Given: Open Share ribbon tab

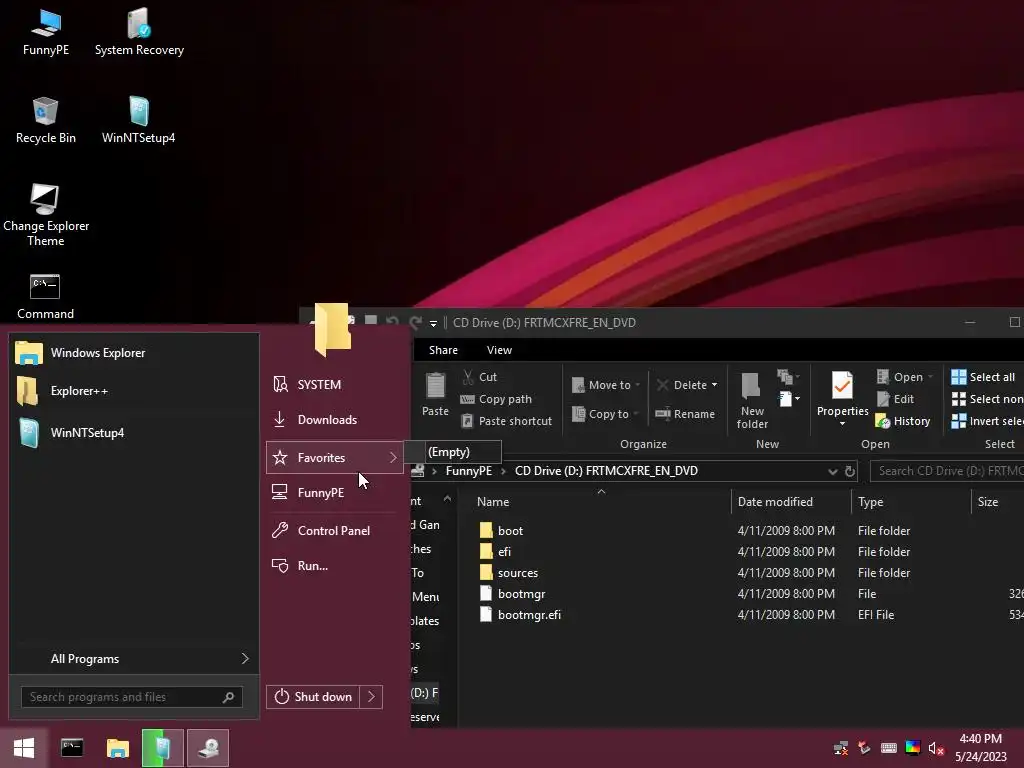Looking at the screenshot, I should 443,350.
